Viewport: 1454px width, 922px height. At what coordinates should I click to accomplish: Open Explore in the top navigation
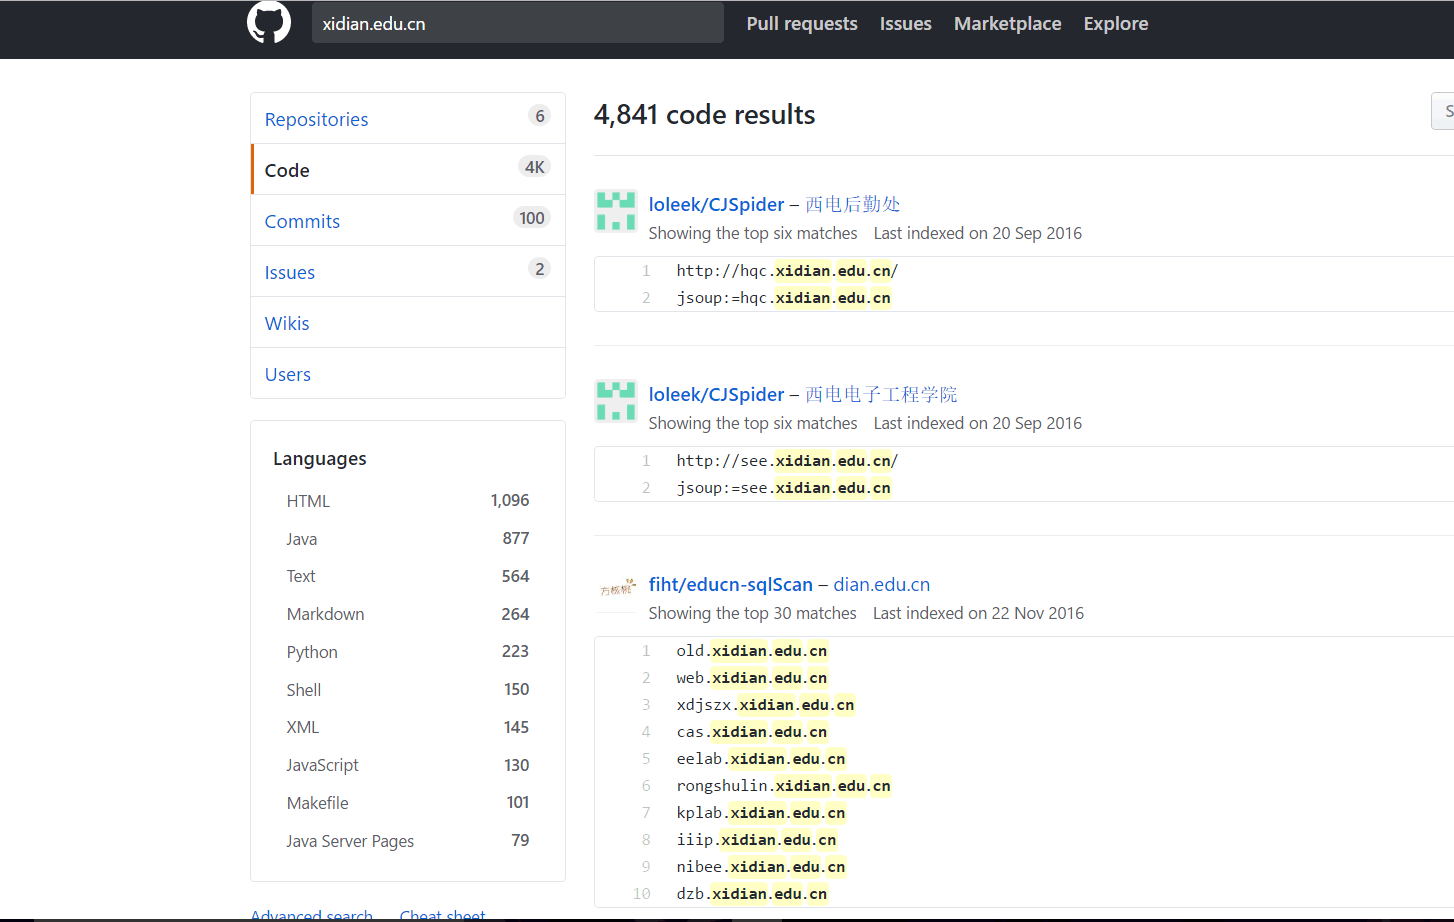click(1116, 23)
